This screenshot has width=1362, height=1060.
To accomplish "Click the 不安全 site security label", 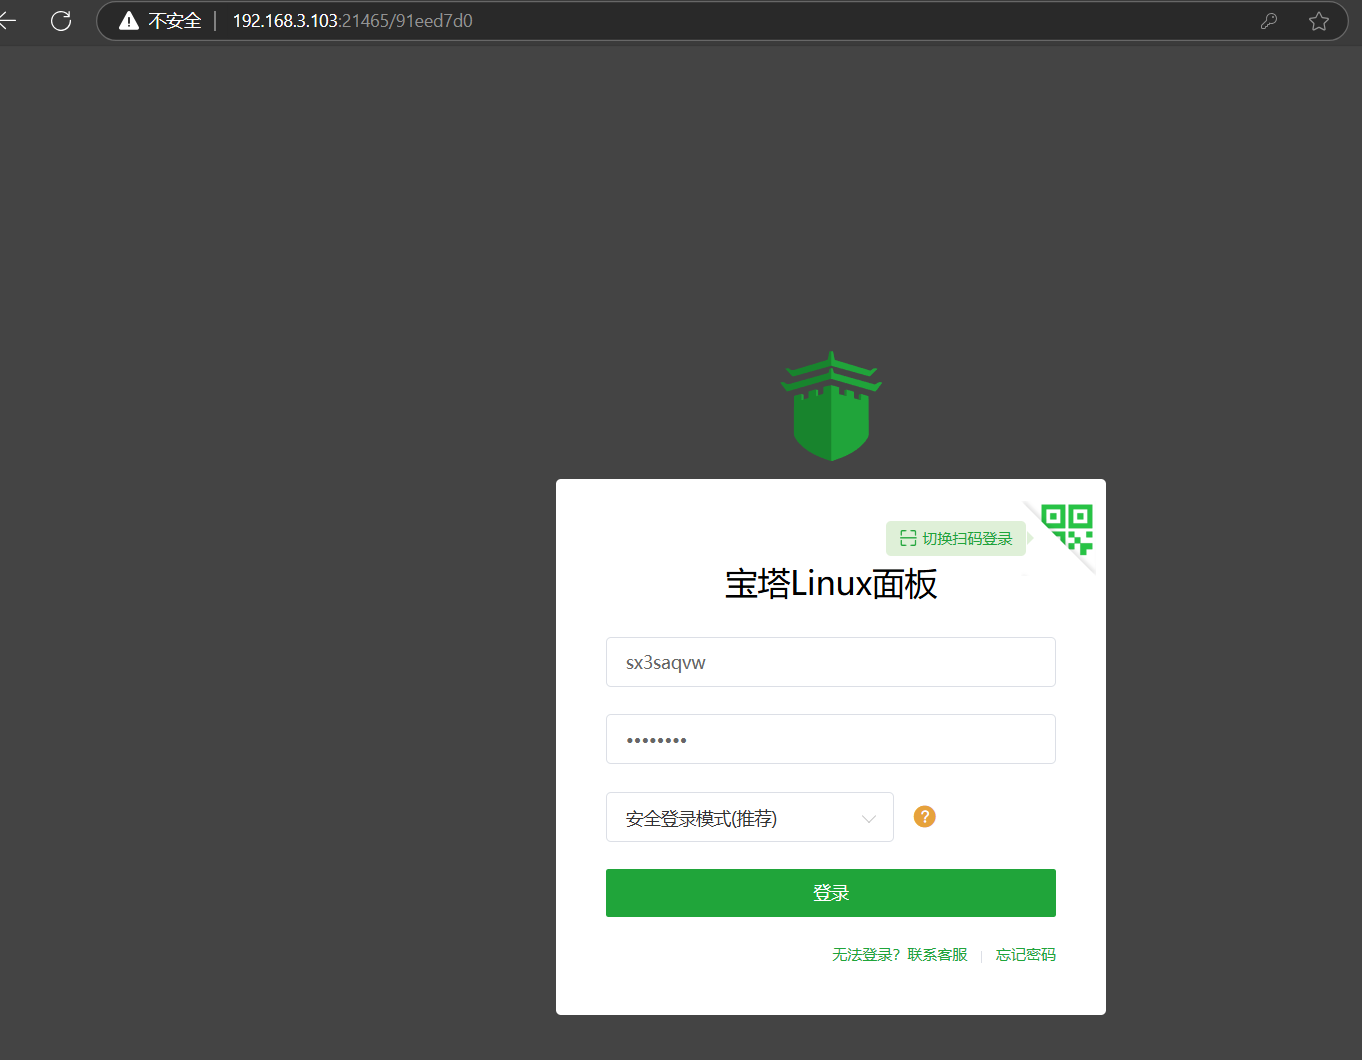I will click(175, 21).
